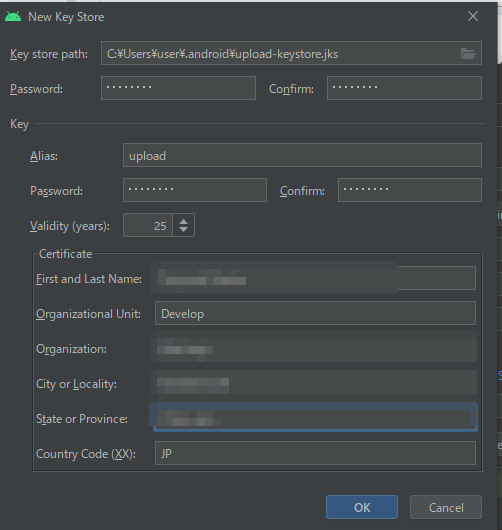Click the Key store path field
The width and height of the screenshot is (502, 530).
point(291,53)
